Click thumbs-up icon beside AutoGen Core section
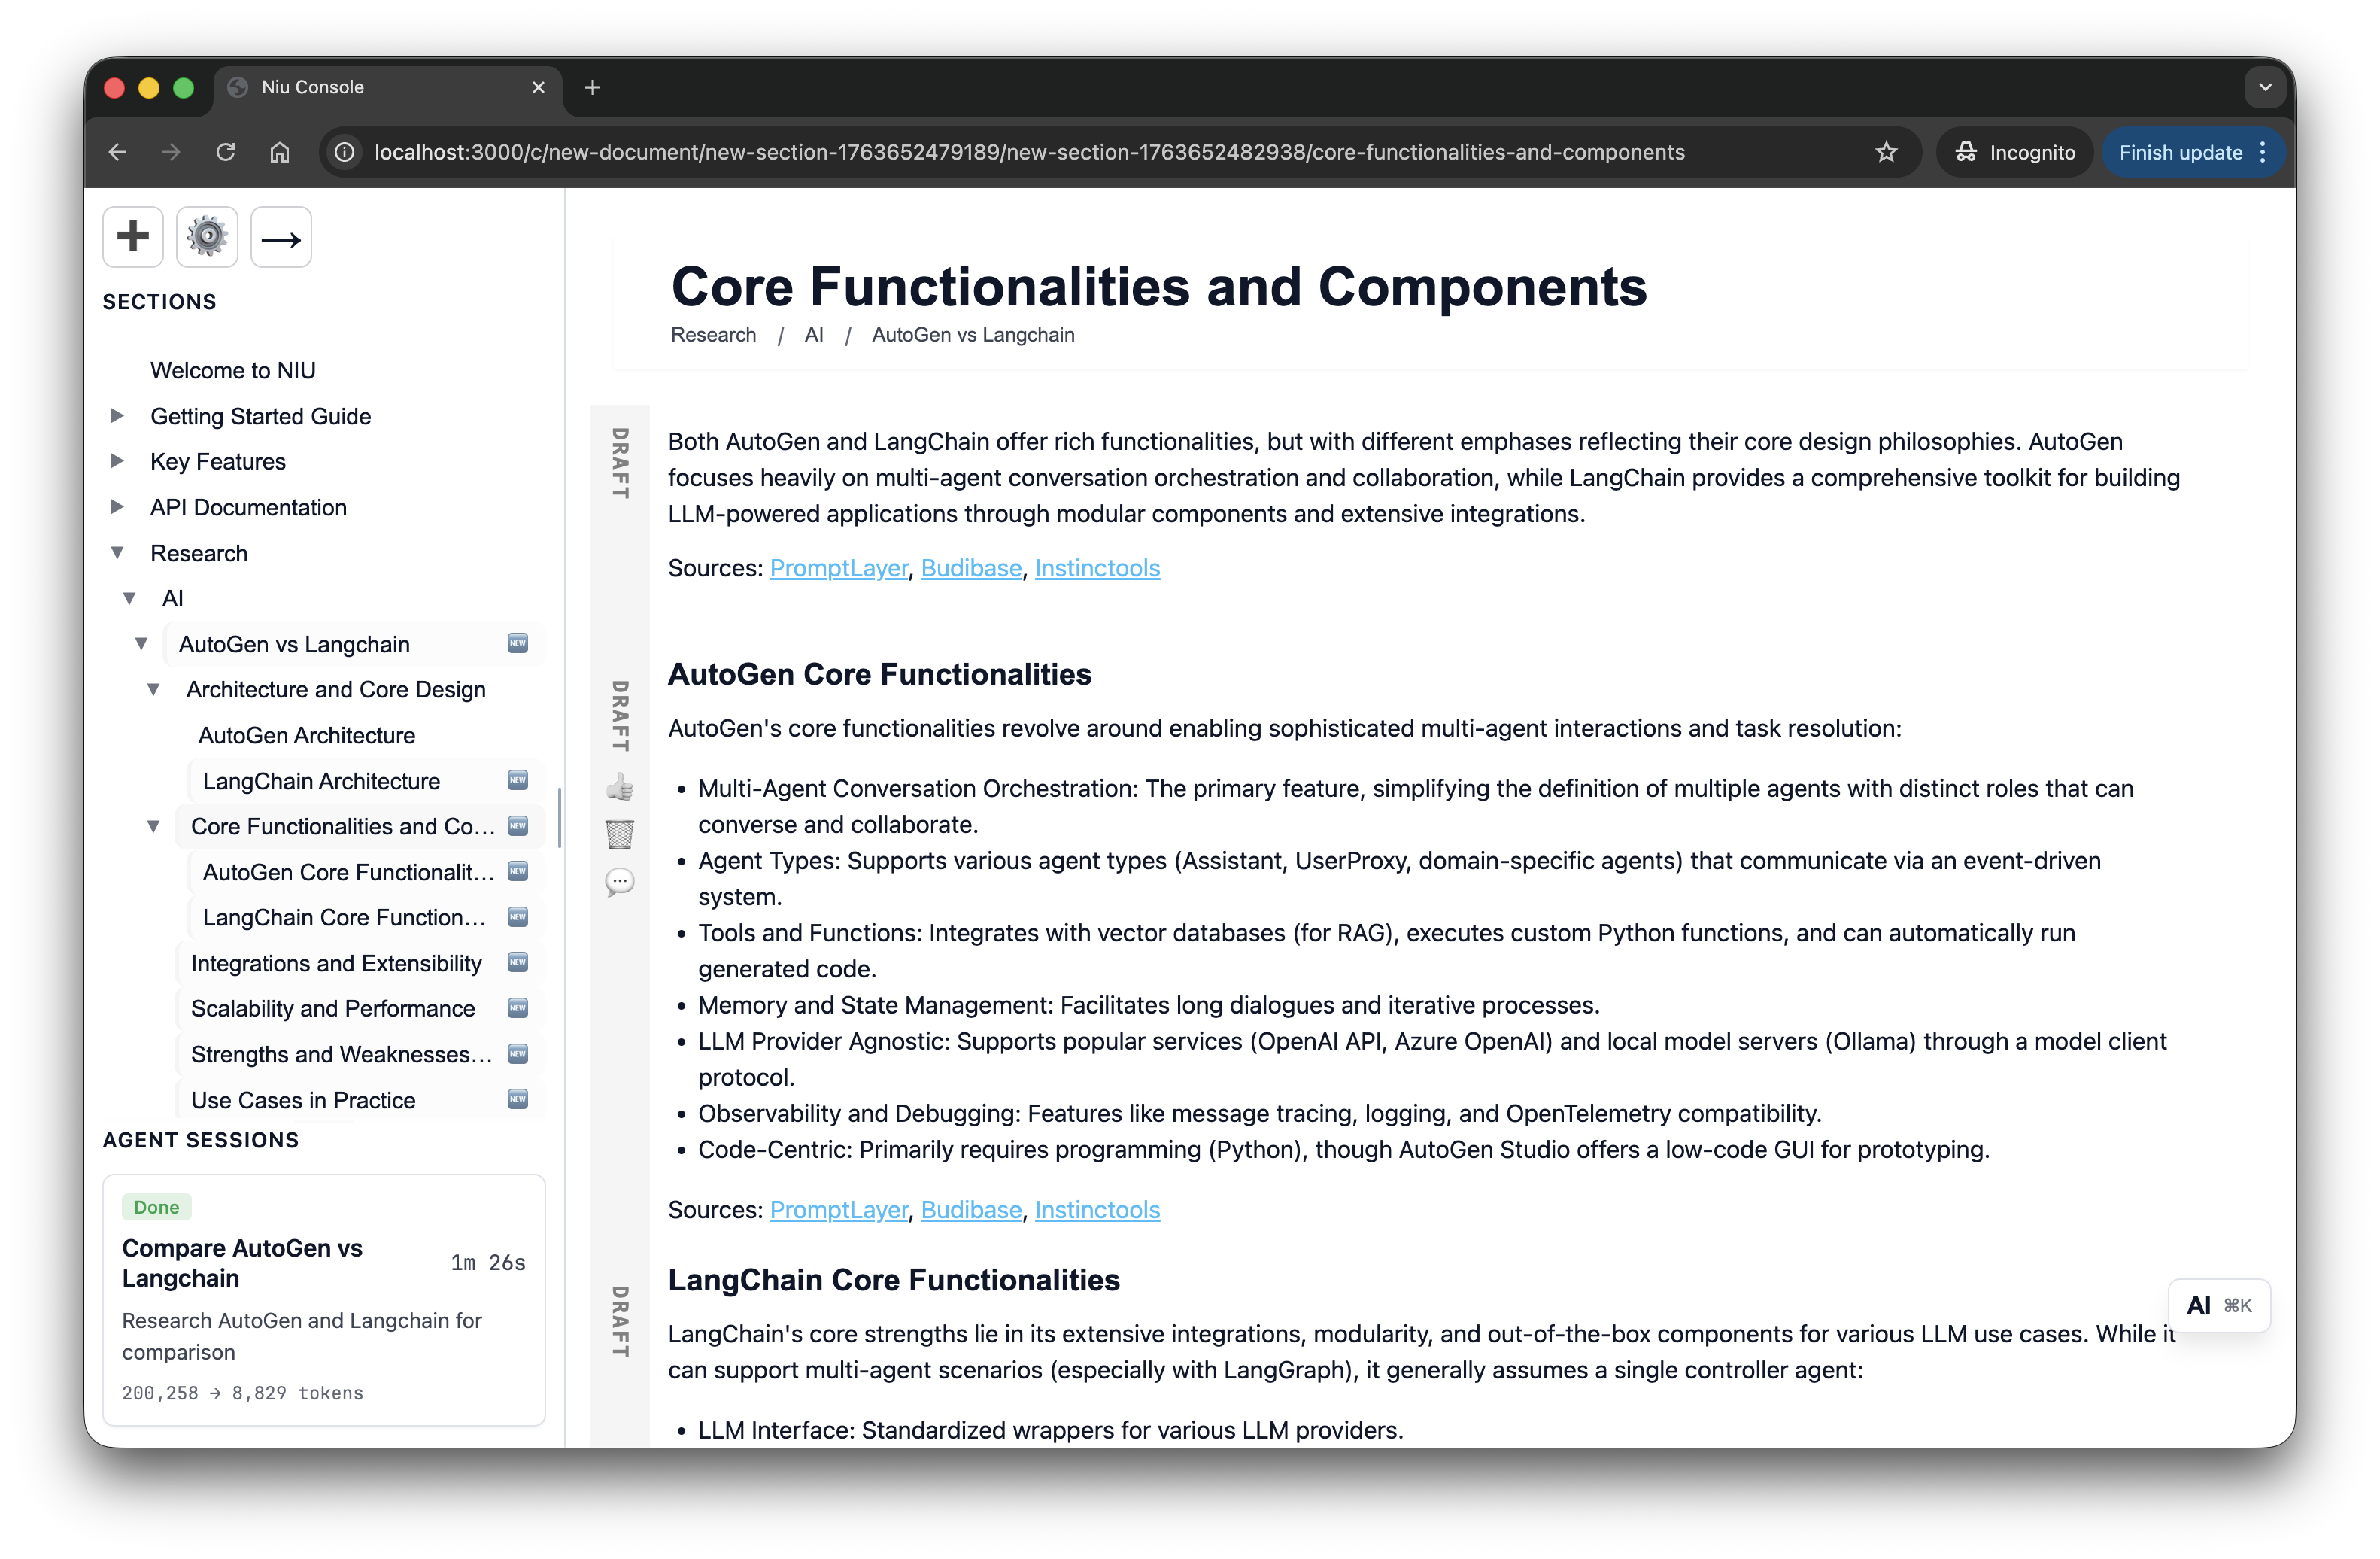 [619, 787]
